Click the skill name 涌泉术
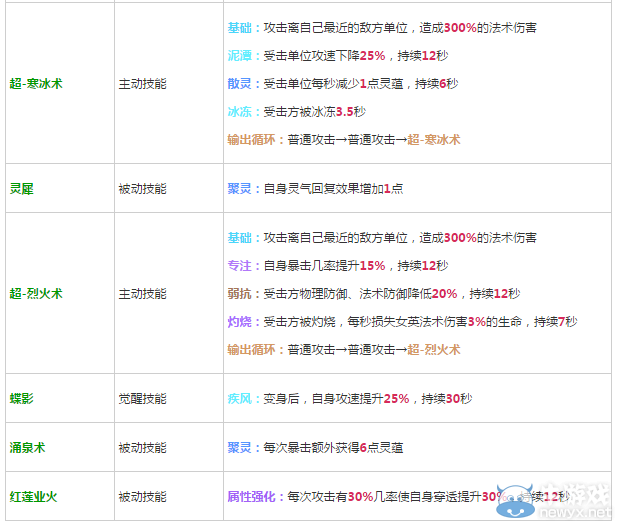Viewport: 620px width, 526px height. click(28, 448)
